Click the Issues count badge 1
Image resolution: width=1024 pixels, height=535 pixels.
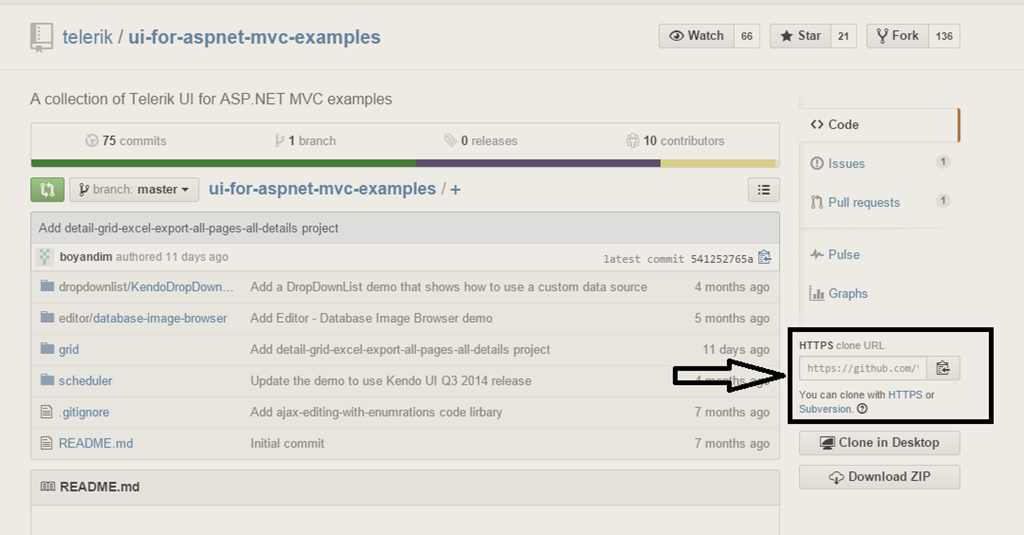pyautogui.click(x=942, y=161)
